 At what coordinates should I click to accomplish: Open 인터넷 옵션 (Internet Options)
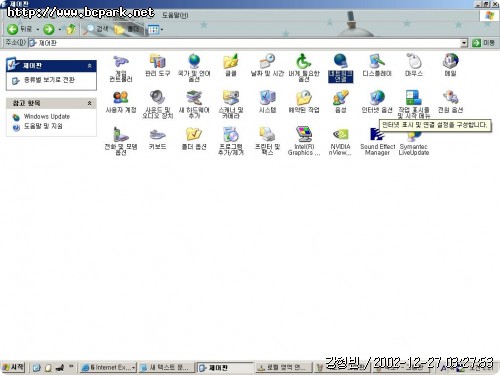(377, 102)
